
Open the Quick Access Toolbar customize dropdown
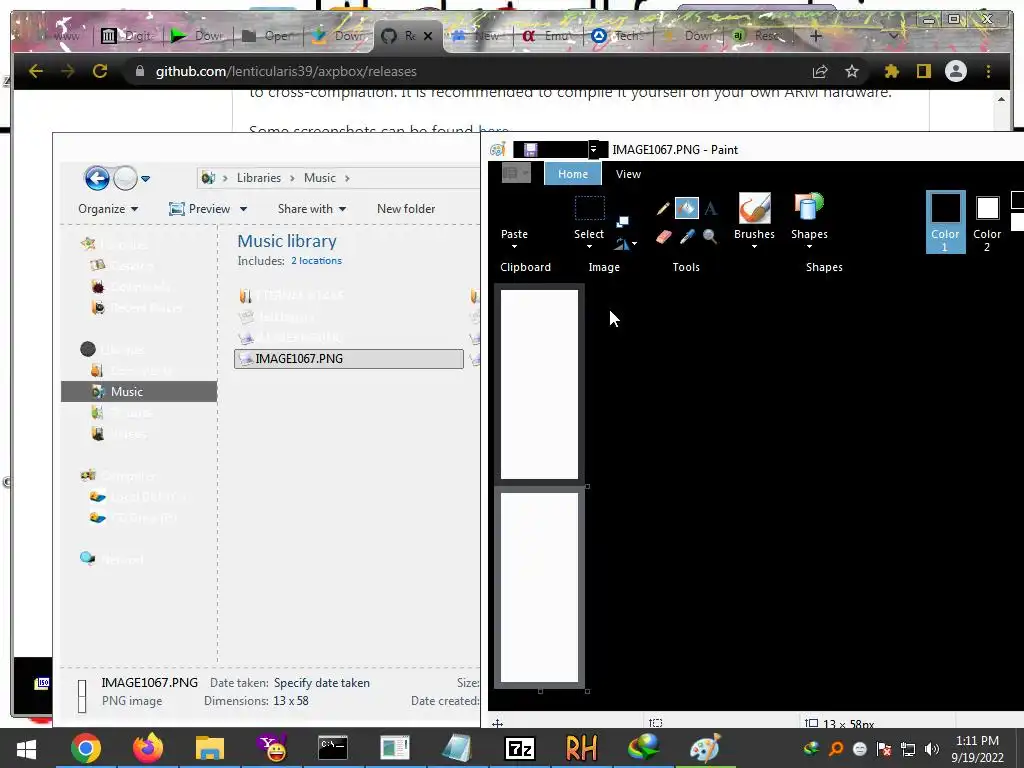pos(593,150)
